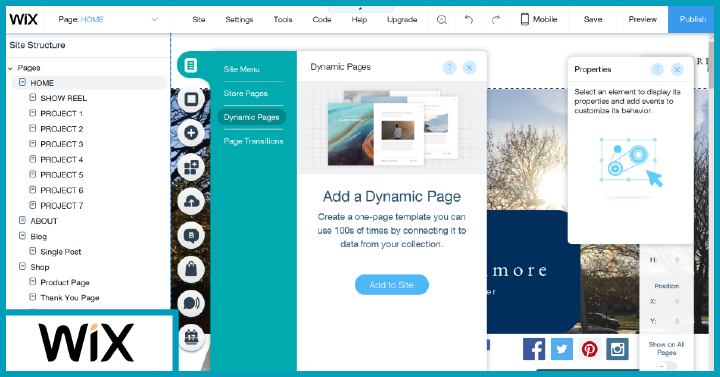720x377 pixels.
Task: Toggle Show on All Pages switch
Action: 666,366
